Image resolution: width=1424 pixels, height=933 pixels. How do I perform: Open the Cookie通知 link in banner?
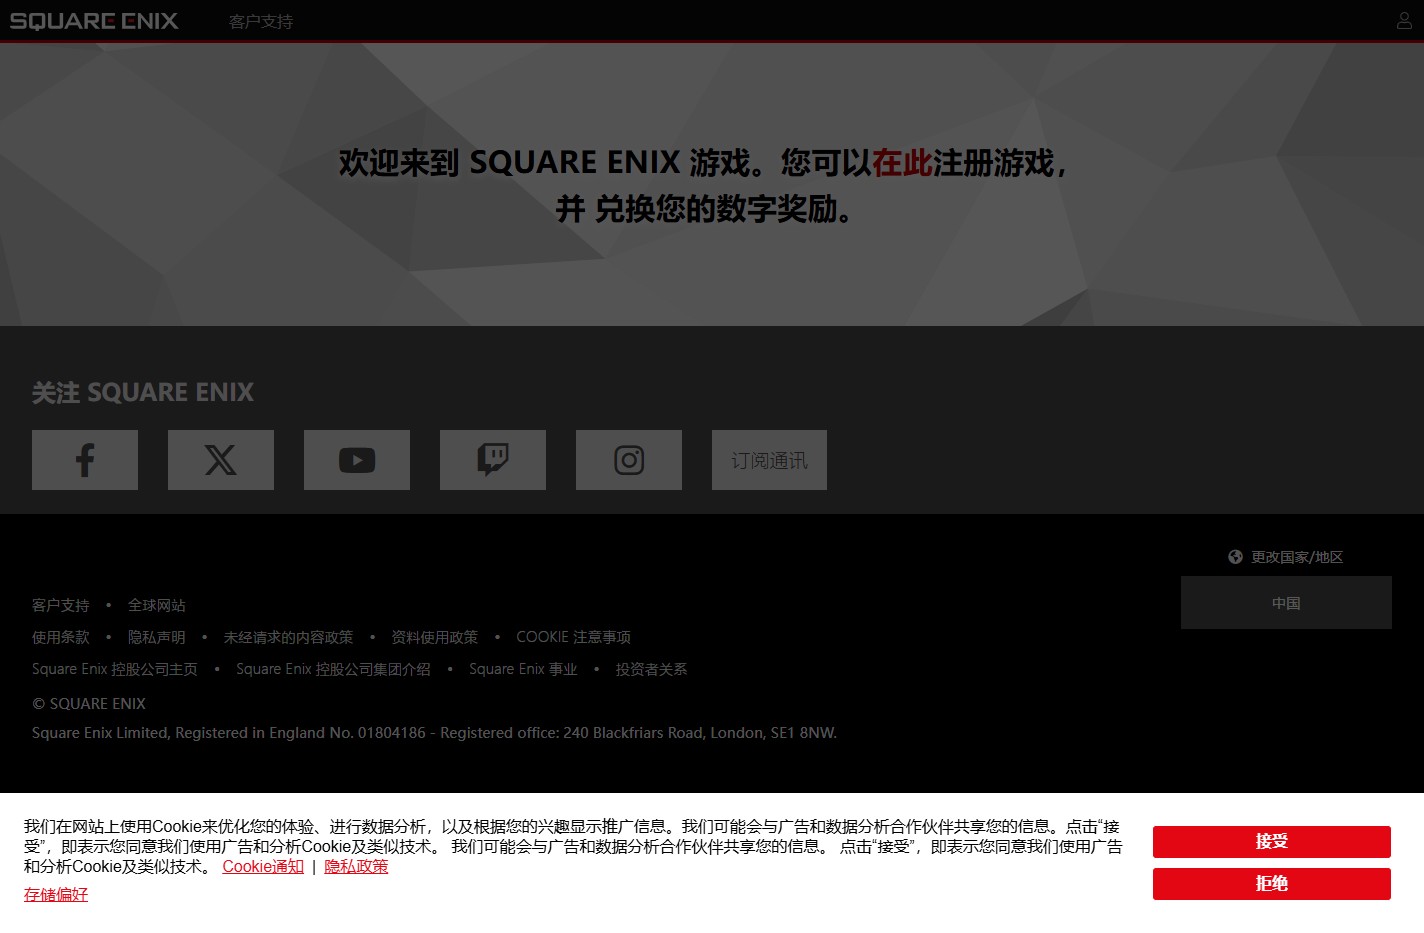pyautogui.click(x=263, y=866)
